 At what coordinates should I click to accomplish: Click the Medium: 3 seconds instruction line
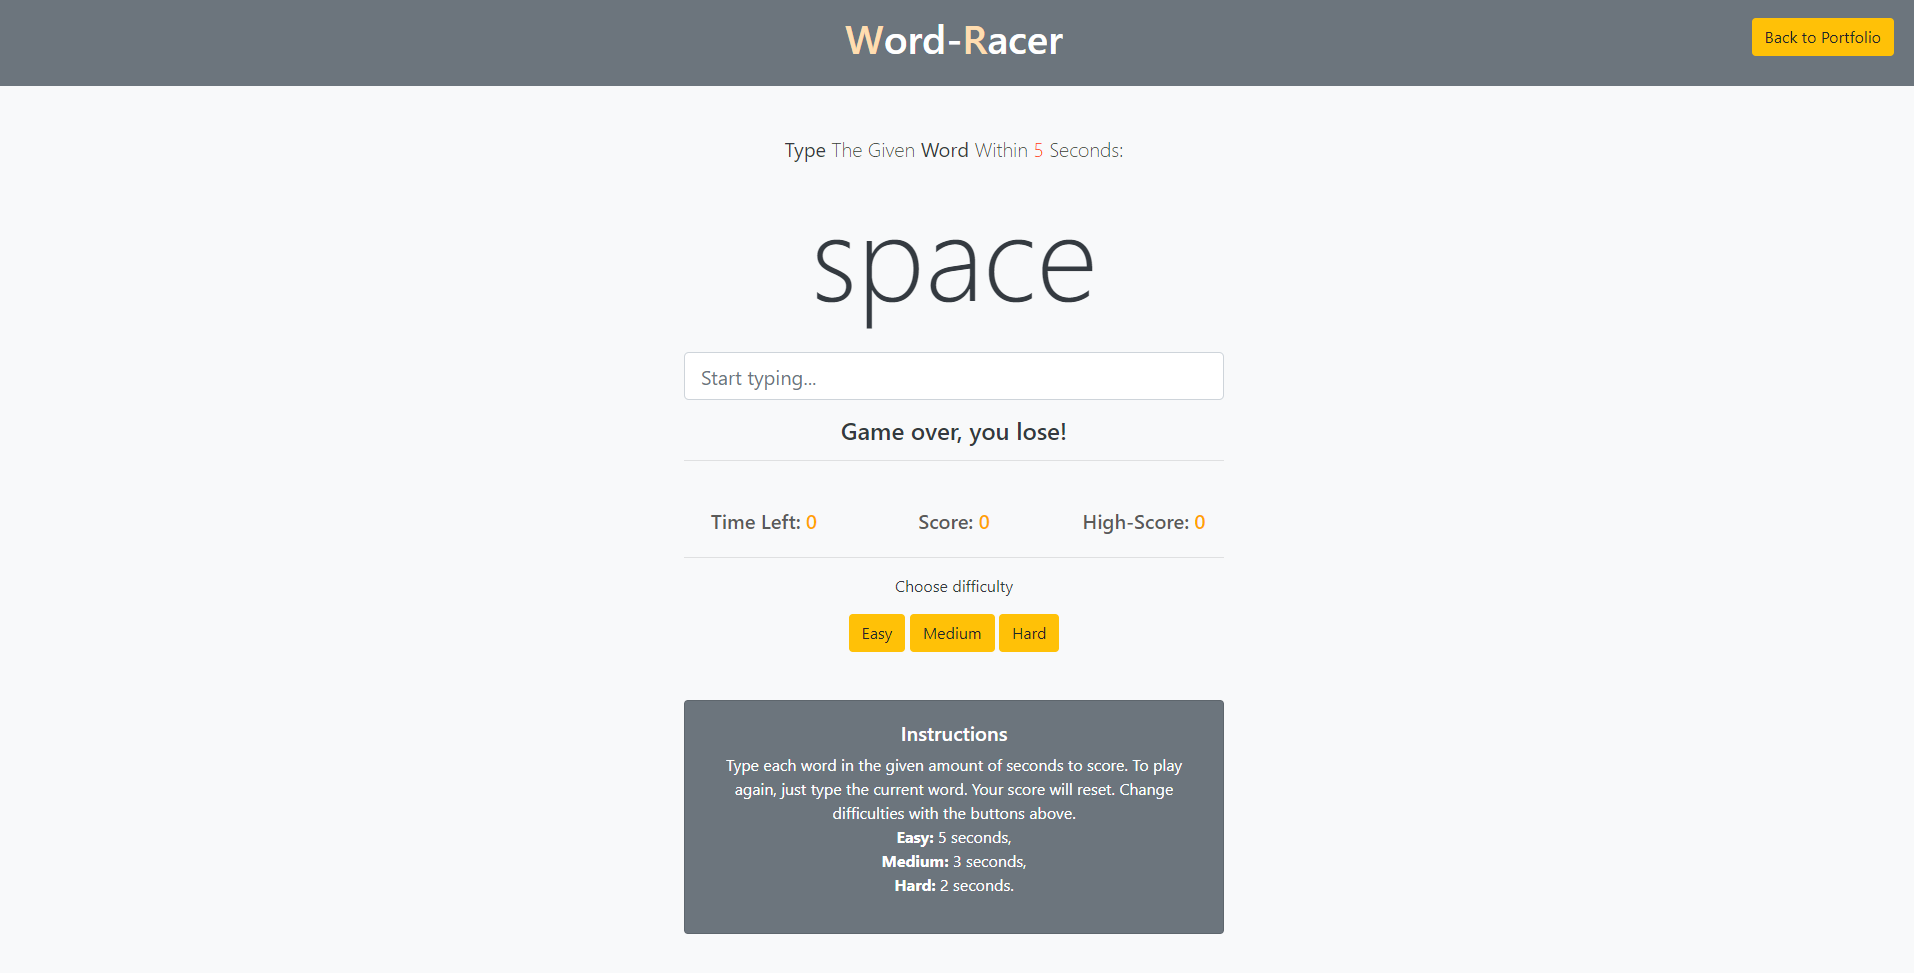point(954,862)
